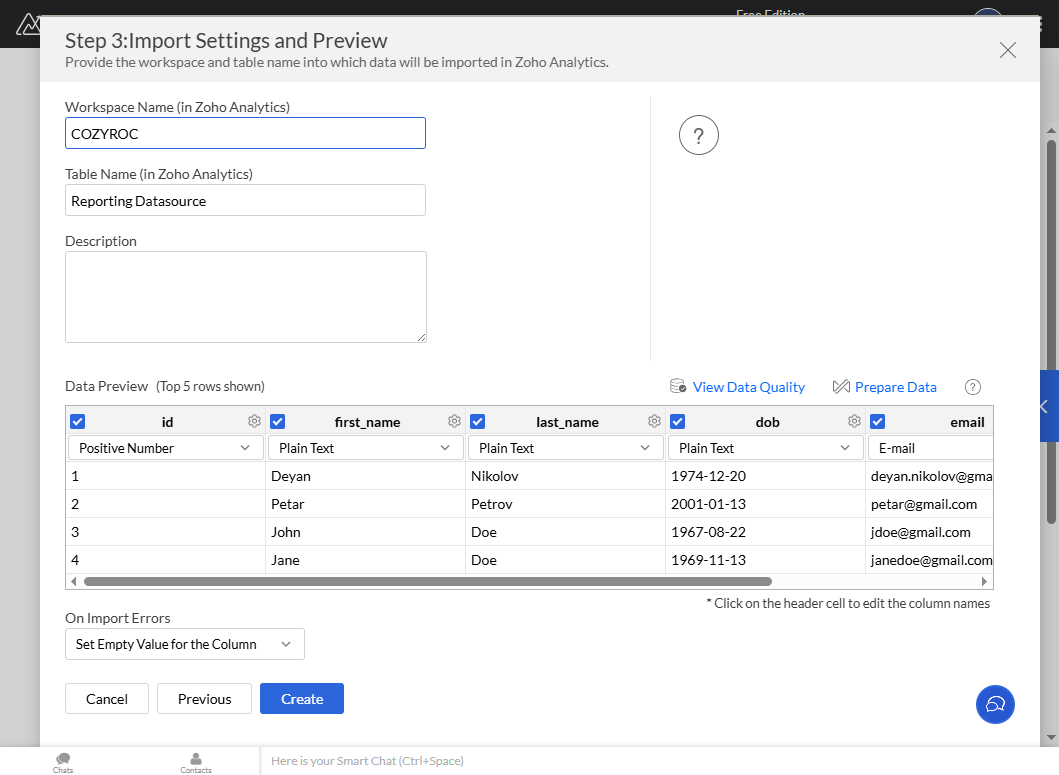Open settings gear for first_name column
This screenshot has width=1059, height=775.
[454, 422]
